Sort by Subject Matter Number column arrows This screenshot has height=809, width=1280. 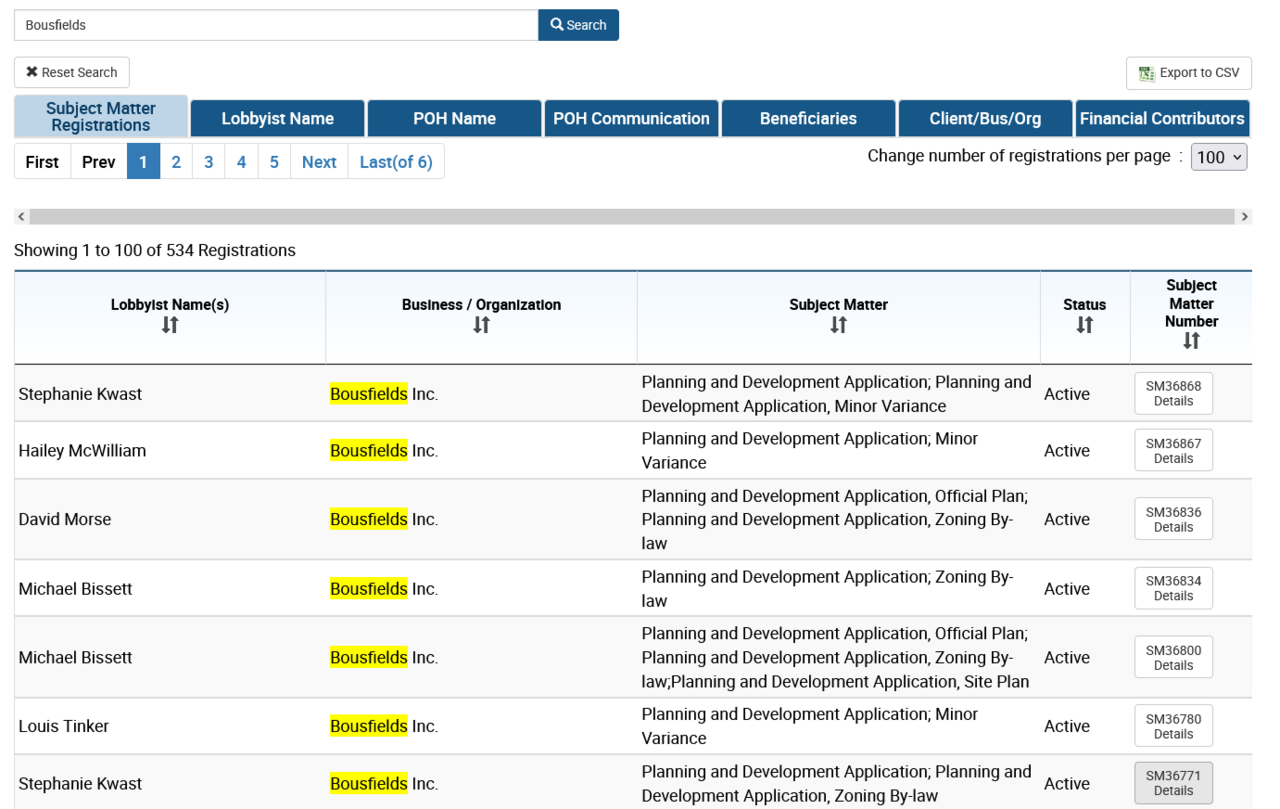[x=1190, y=341]
